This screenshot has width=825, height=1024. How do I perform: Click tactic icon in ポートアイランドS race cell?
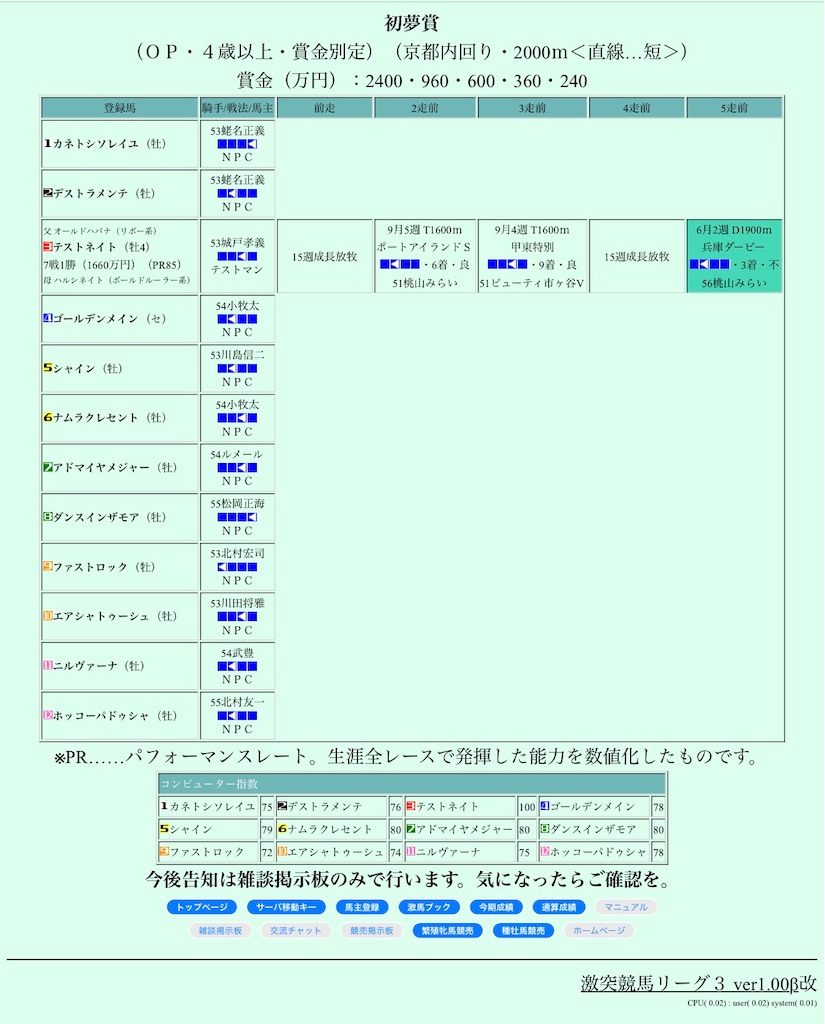(400, 264)
